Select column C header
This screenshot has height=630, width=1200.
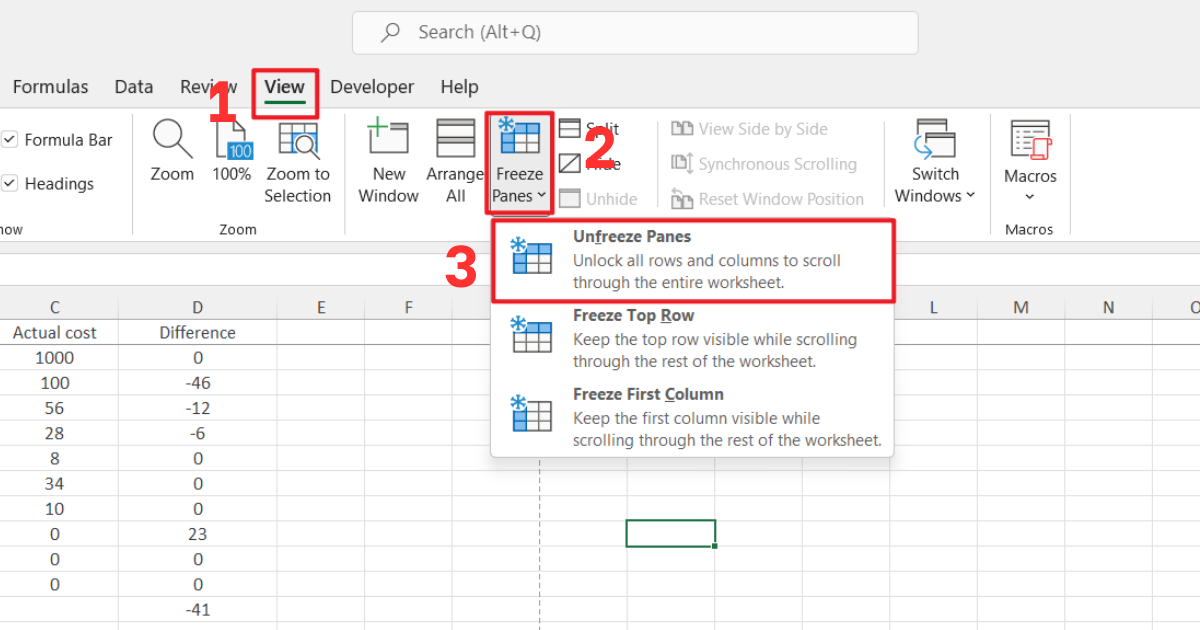[x=55, y=308]
